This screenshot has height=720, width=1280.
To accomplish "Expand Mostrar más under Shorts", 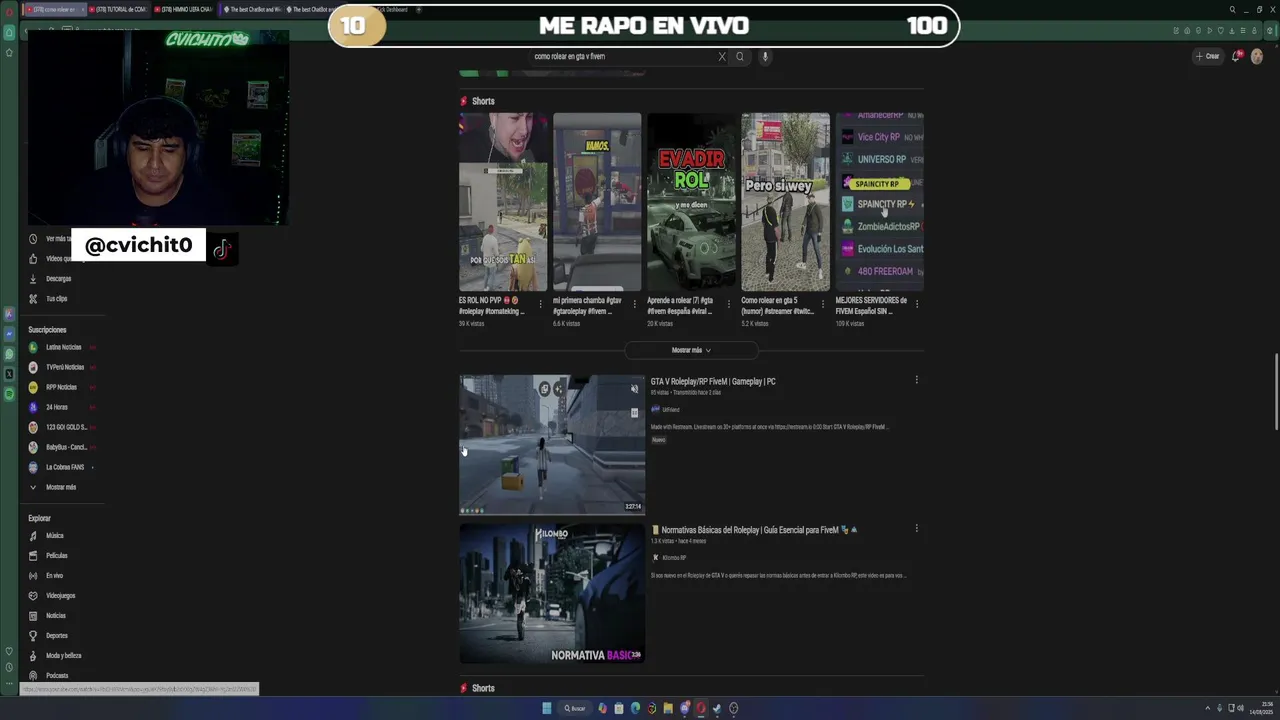I will click(x=691, y=350).
